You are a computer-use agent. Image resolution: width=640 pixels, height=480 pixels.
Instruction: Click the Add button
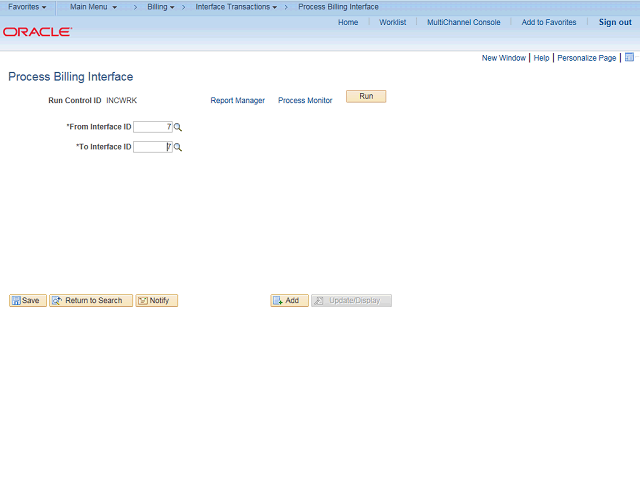click(289, 300)
